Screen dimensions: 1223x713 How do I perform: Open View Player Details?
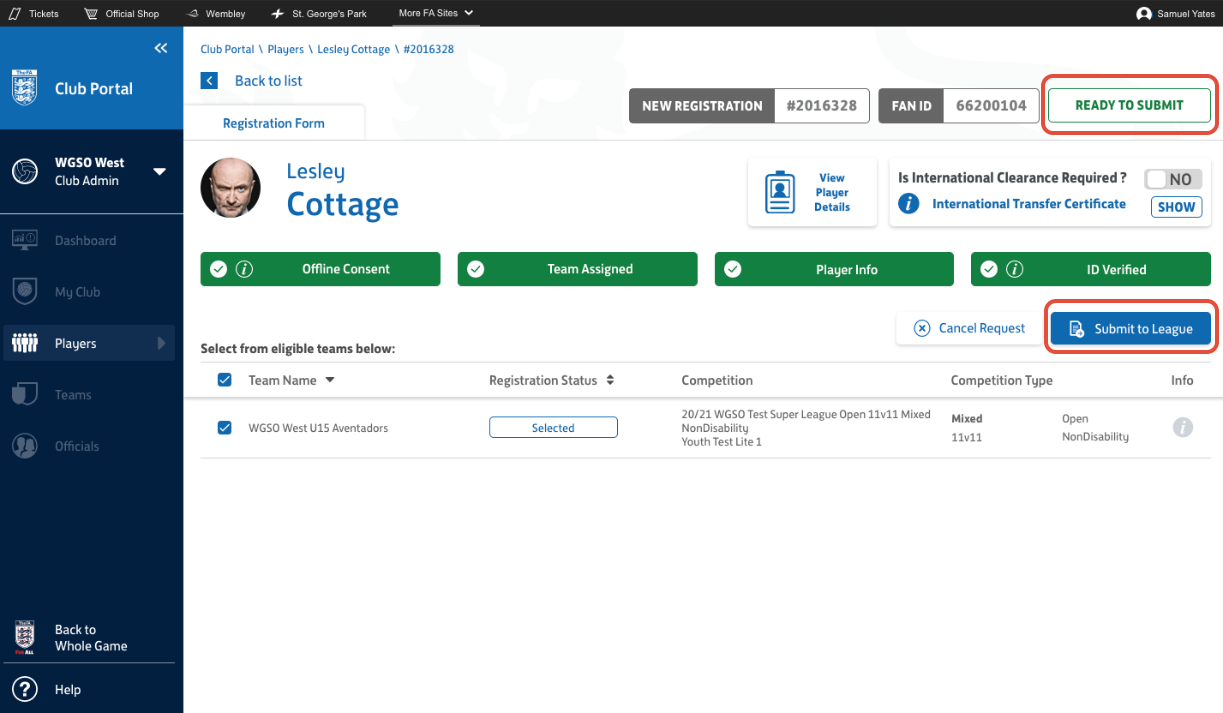pyautogui.click(x=812, y=192)
